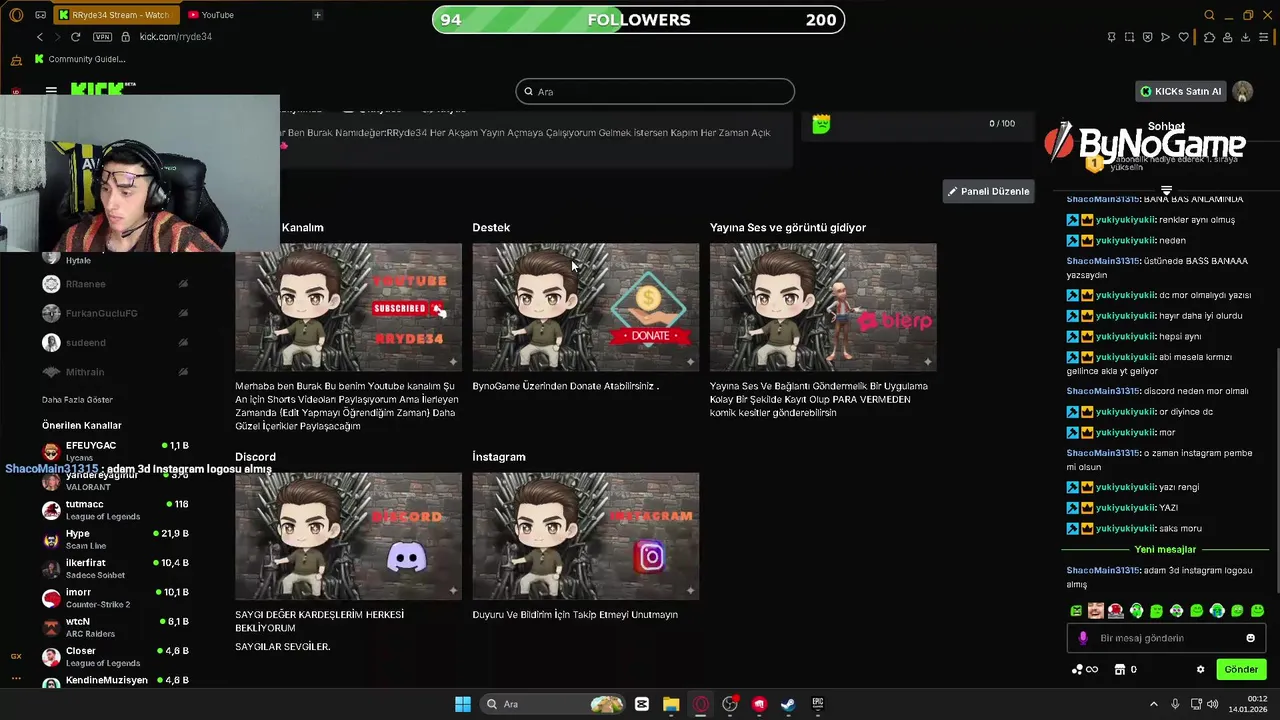Image resolution: width=1280 pixels, height=720 pixels.
Task: Click the tab search magnifier icon
Action: (x=1209, y=15)
